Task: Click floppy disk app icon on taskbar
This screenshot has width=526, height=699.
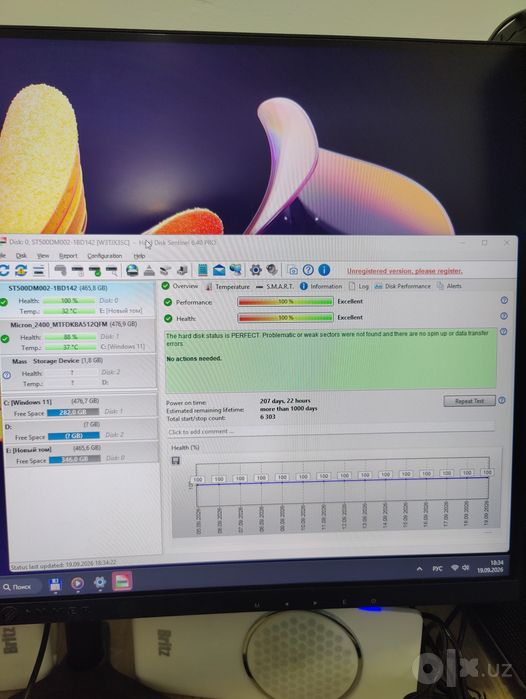Action: pos(55,584)
